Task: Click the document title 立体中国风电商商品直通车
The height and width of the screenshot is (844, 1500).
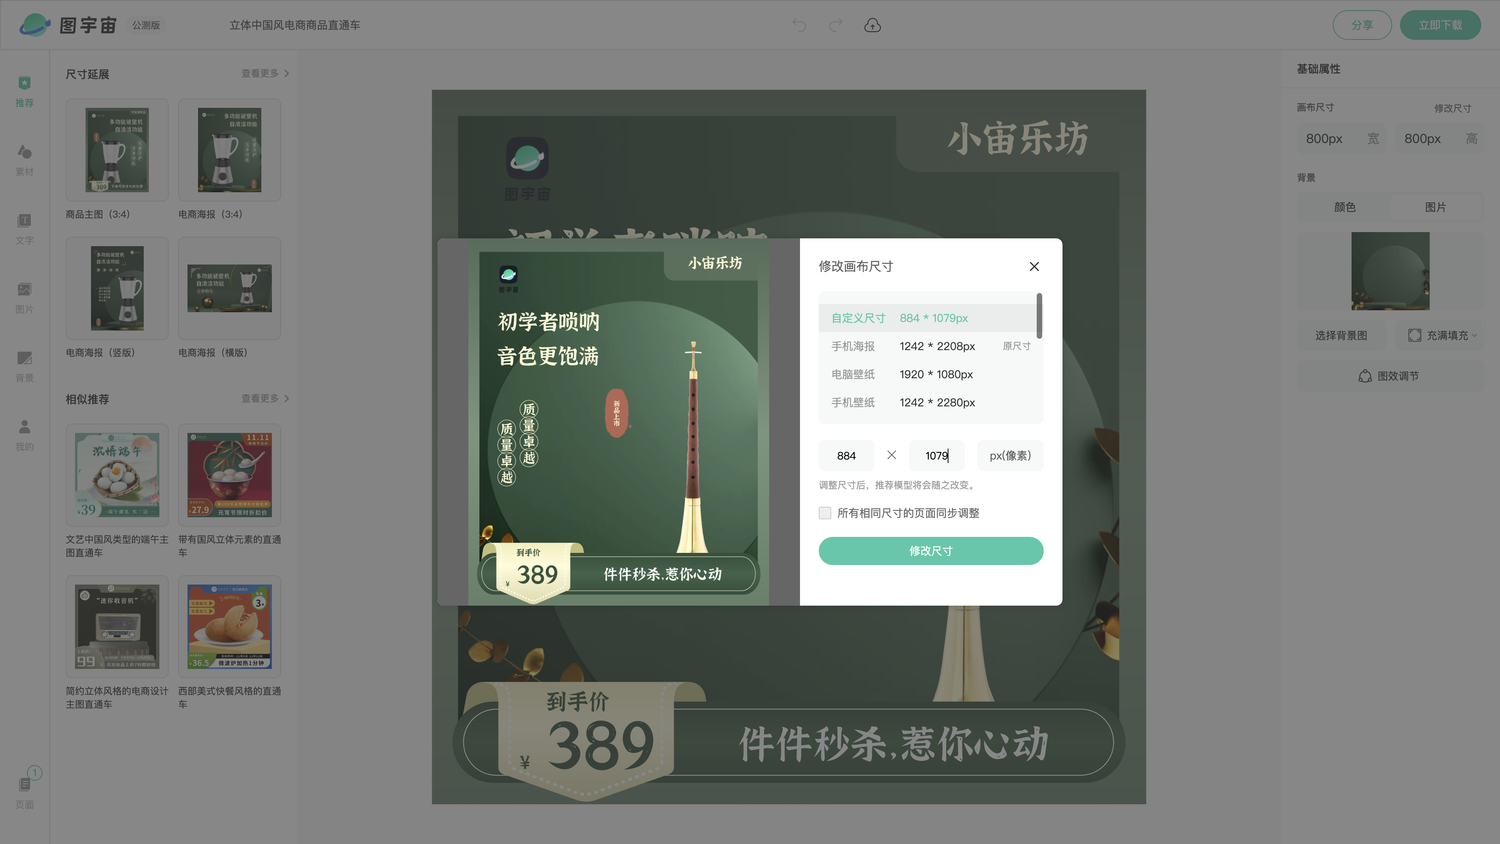Action: [295, 25]
